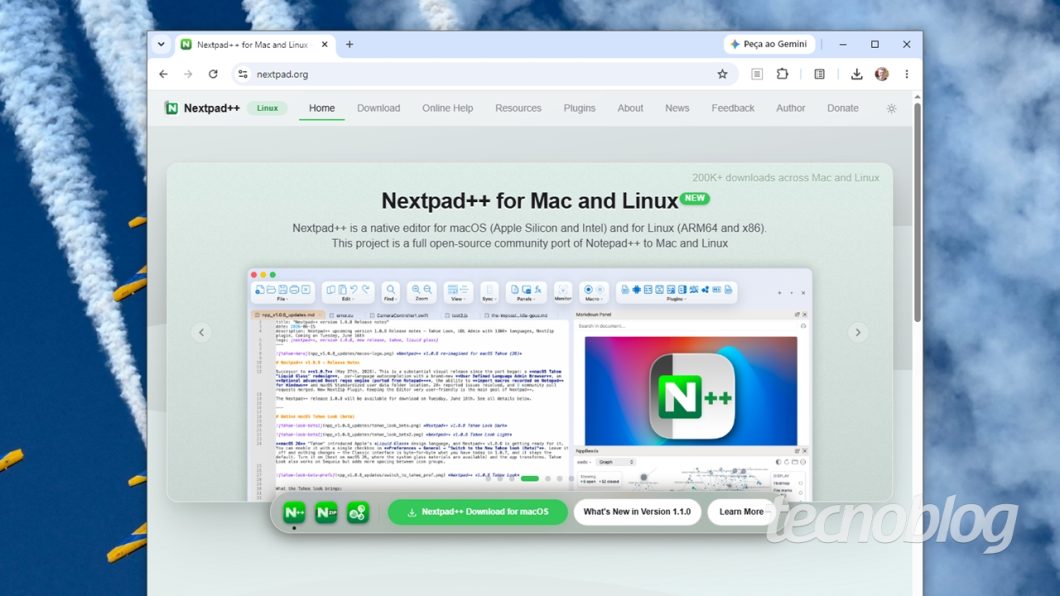This screenshot has height=596, width=1060.
Task: View site information icon in address bar
Action: pyautogui.click(x=243, y=74)
